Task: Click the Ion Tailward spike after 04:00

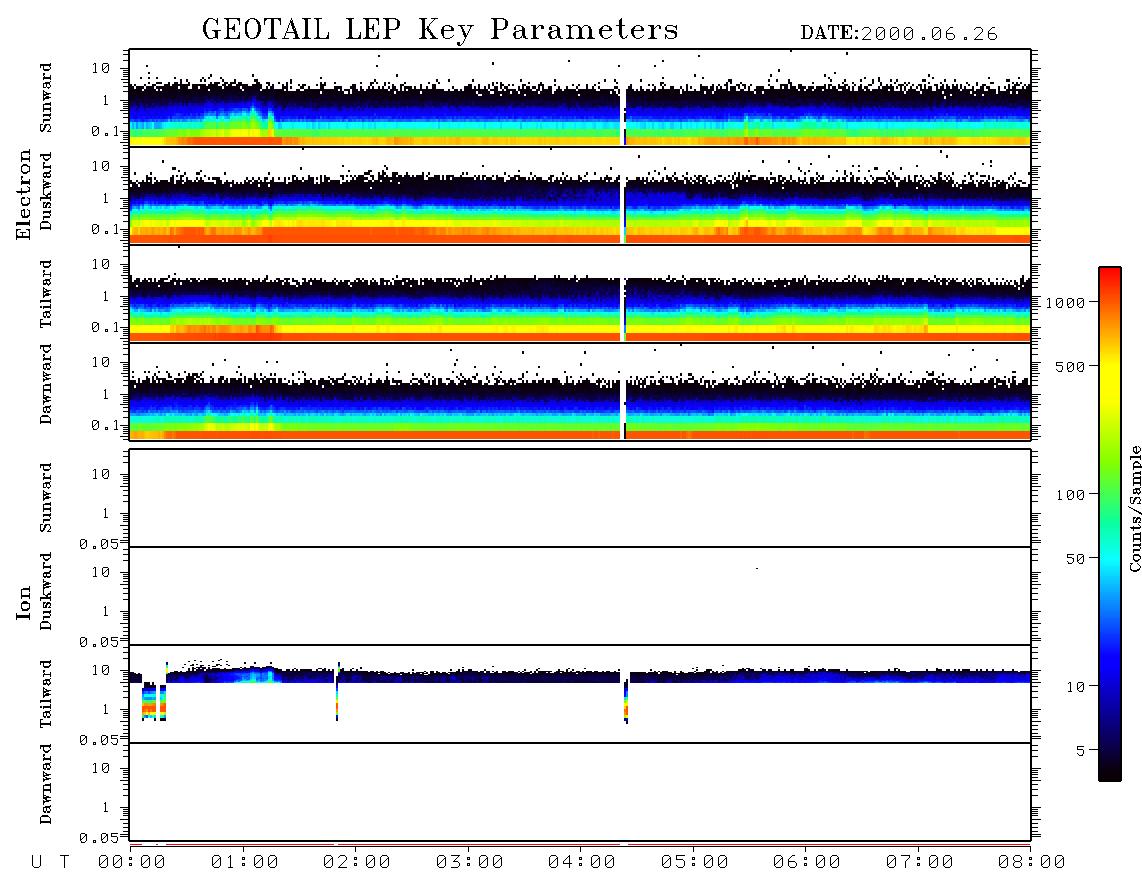Action: click(626, 701)
